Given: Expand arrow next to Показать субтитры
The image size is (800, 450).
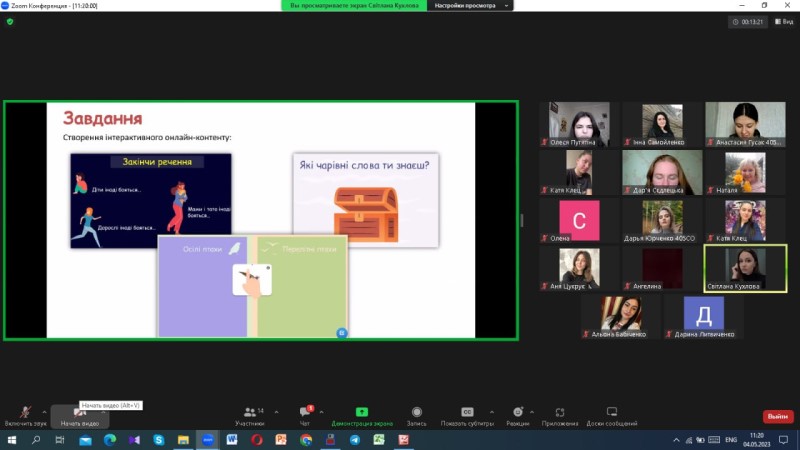Looking at the screenshot, I should pyautogui.click(x=492, y=412).
